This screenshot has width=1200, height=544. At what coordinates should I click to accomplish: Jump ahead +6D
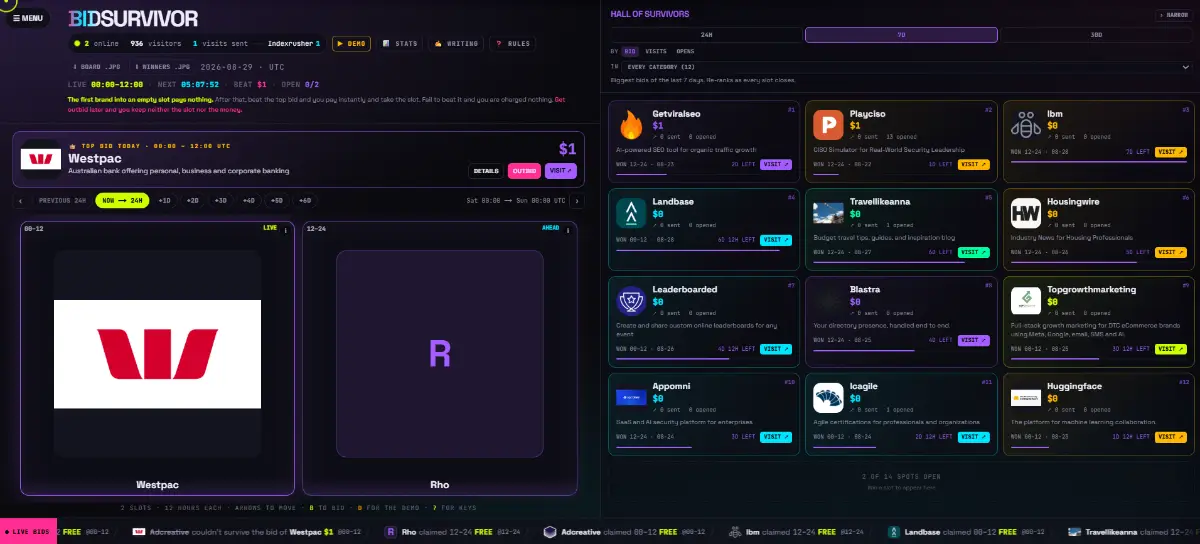pos(305,200)
